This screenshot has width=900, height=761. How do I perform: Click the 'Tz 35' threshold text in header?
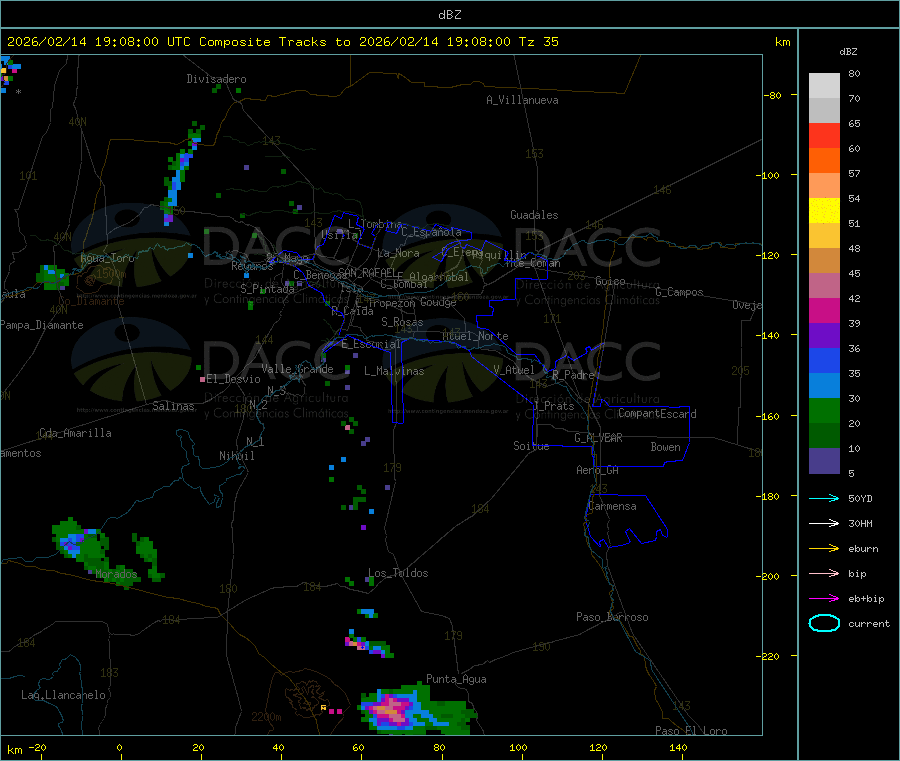click(538, 42)
